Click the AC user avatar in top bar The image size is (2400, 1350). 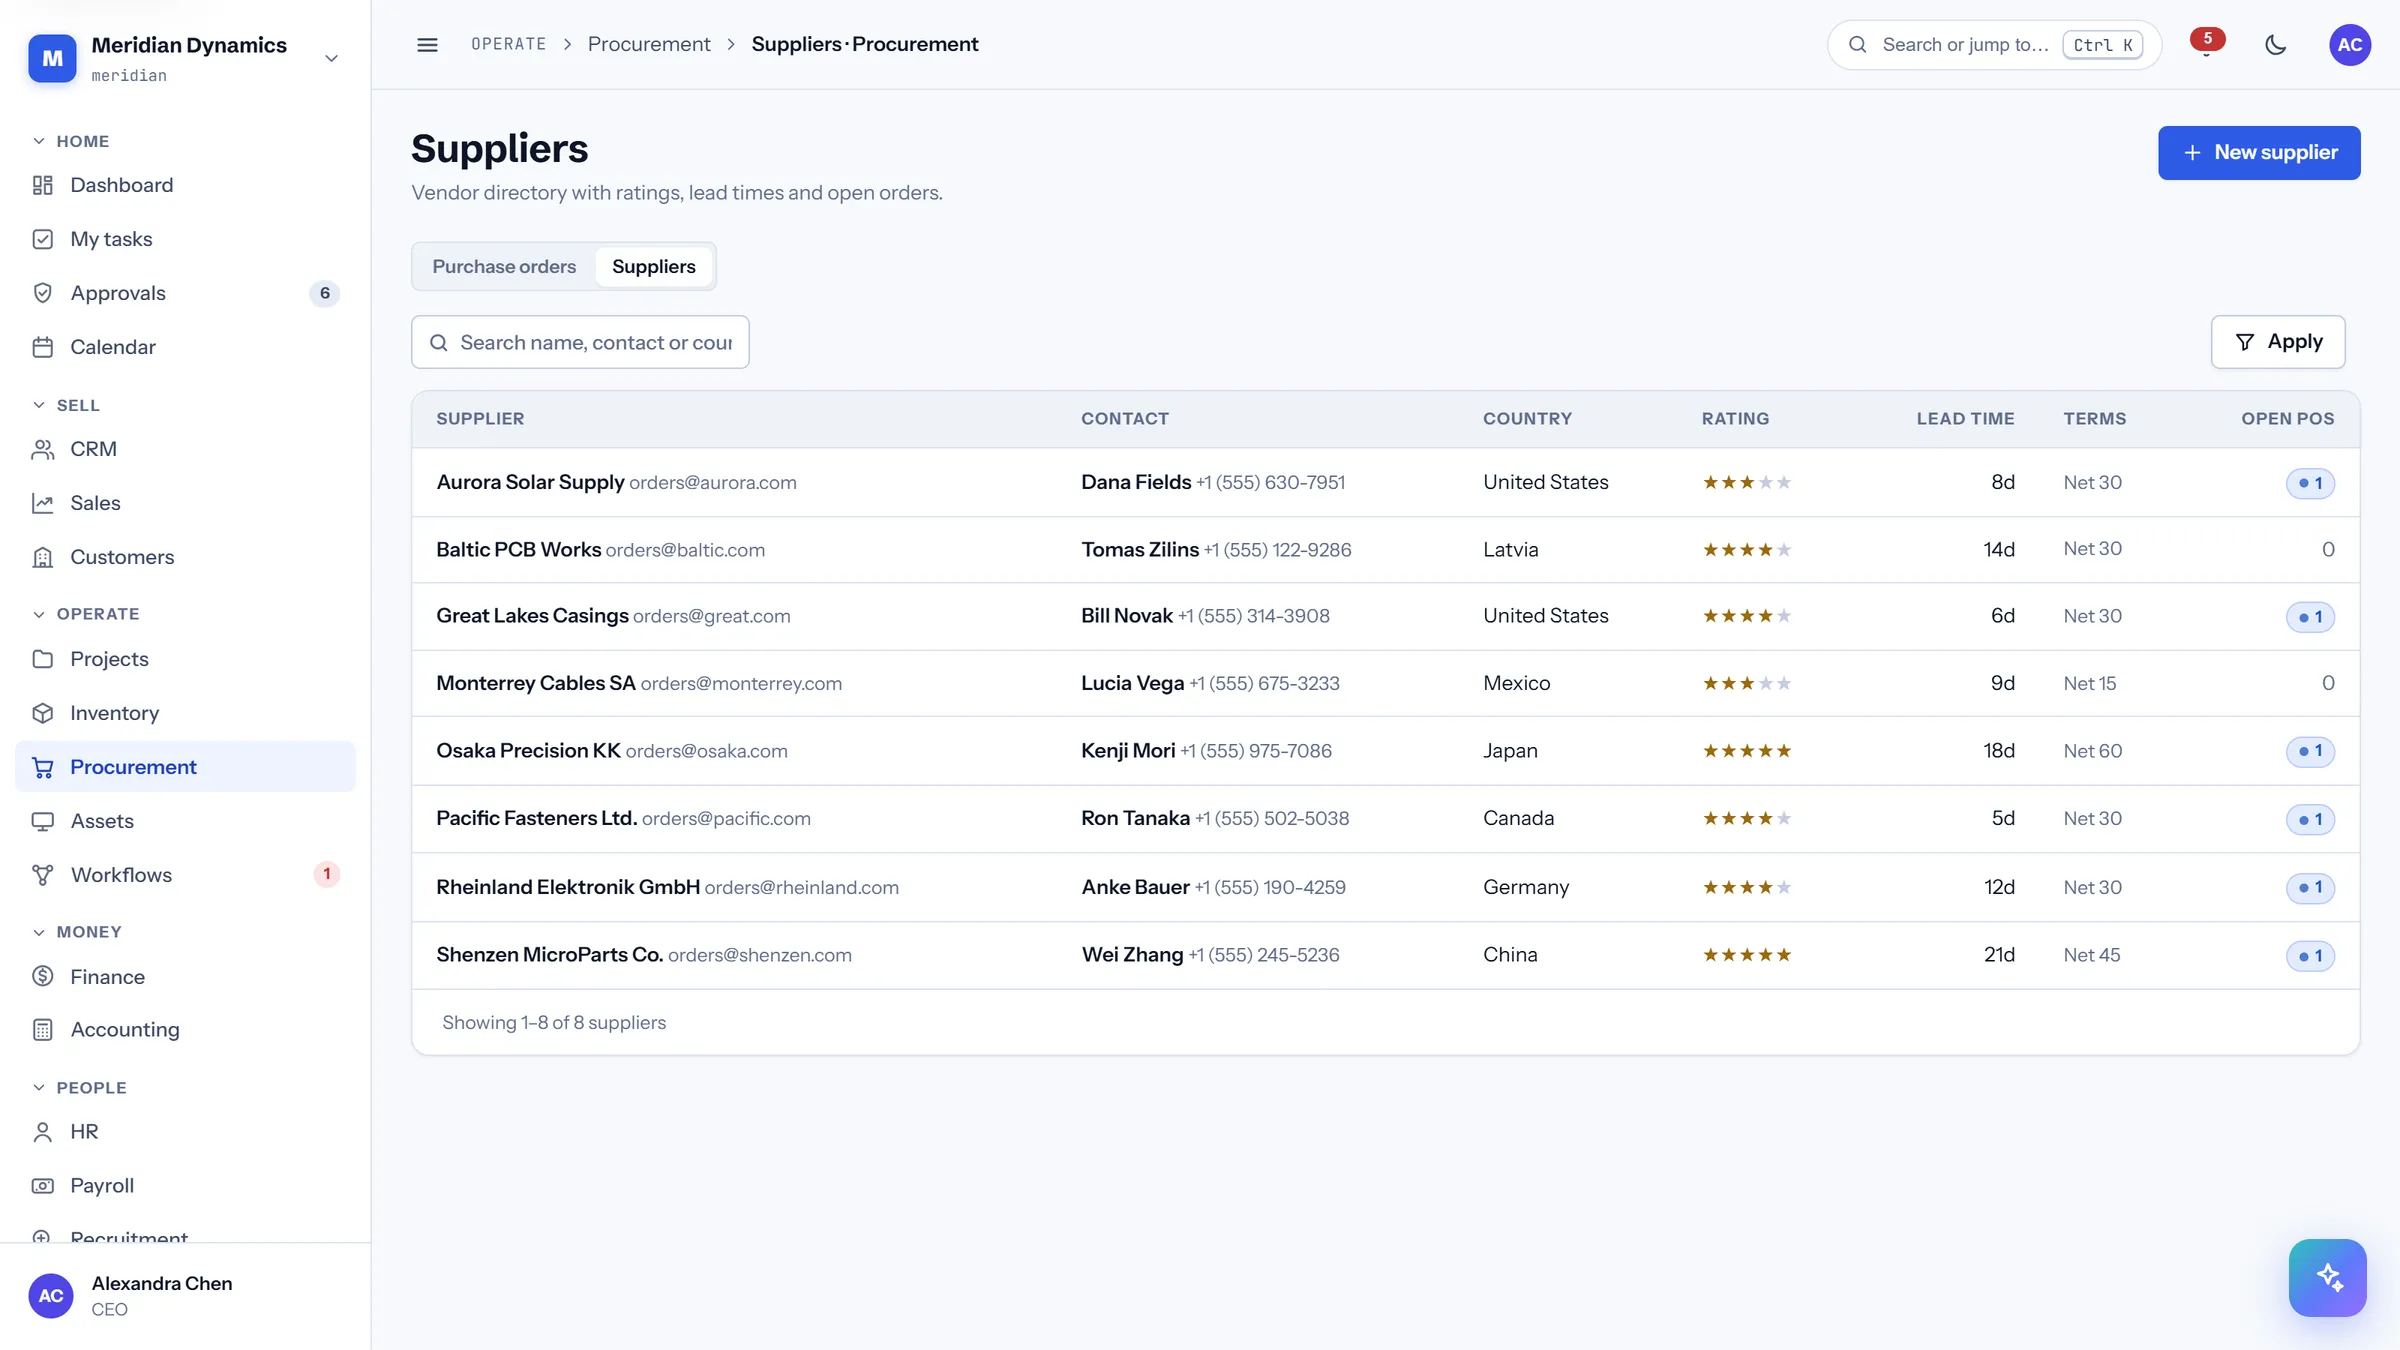(2349, 44)
